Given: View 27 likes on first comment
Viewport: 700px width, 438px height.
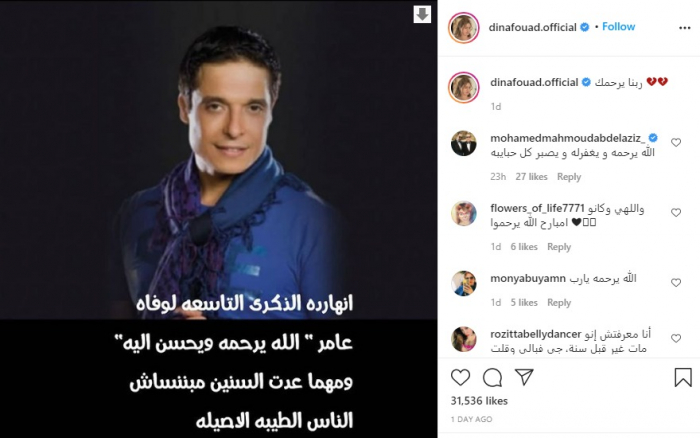Looking at the screenshot, I should tap(531, 177).
